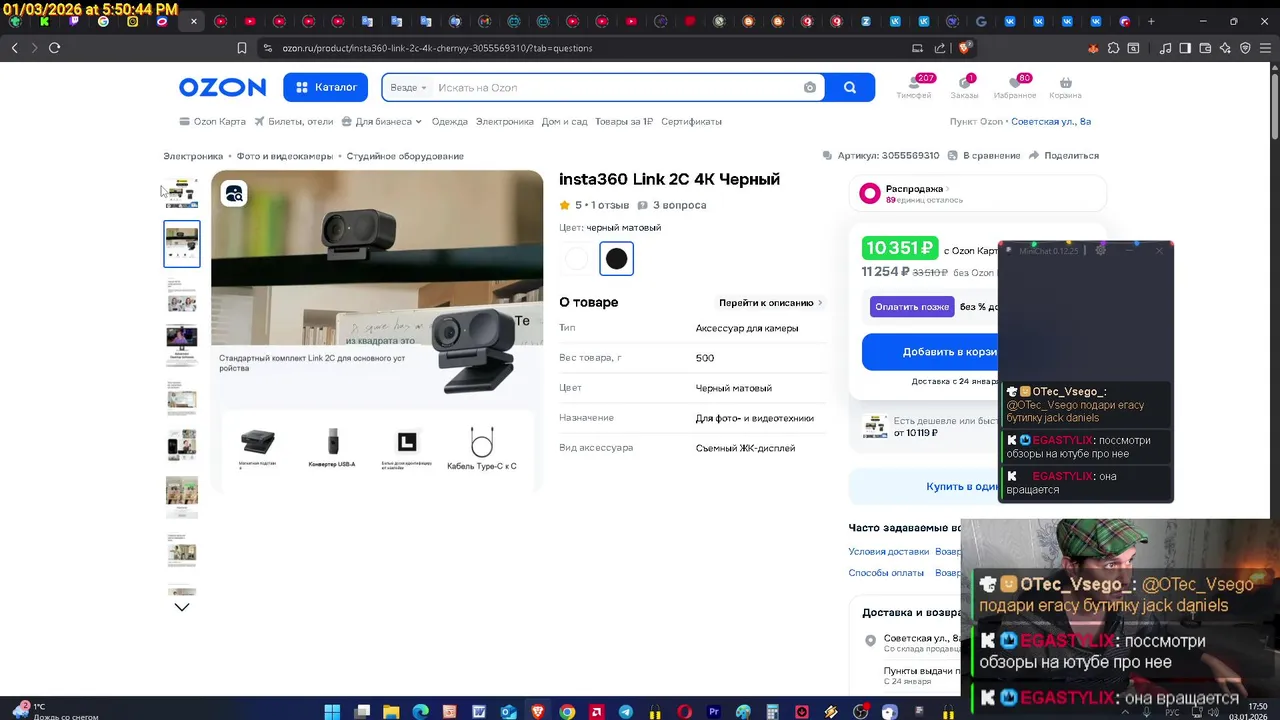
Task: Reload the current page
Action: [x=55, y=48]
